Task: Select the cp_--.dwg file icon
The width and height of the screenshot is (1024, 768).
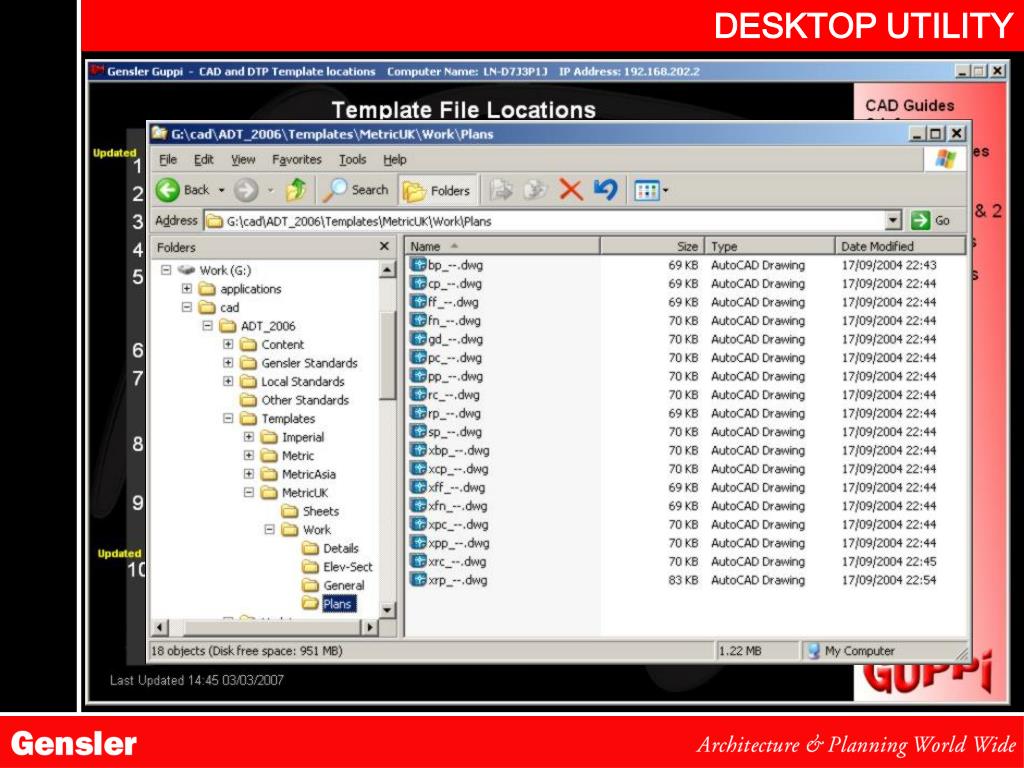Action: pyautogui.click(x=418, y=283)
